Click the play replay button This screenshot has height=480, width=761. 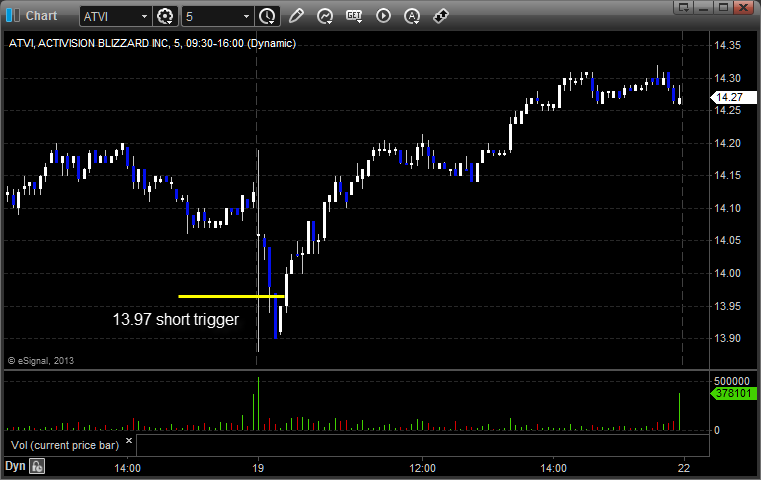click(383, 16)
